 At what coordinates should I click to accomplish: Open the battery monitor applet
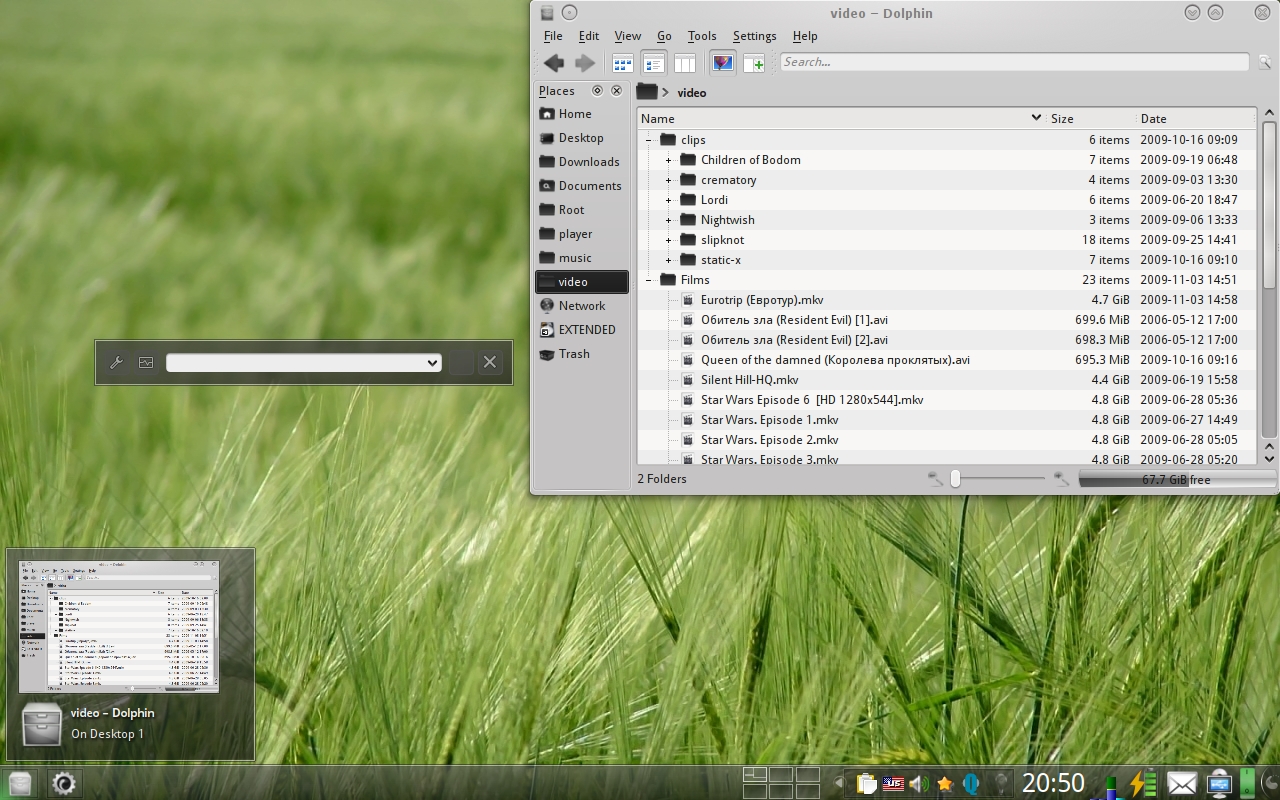coord(1143,783)
